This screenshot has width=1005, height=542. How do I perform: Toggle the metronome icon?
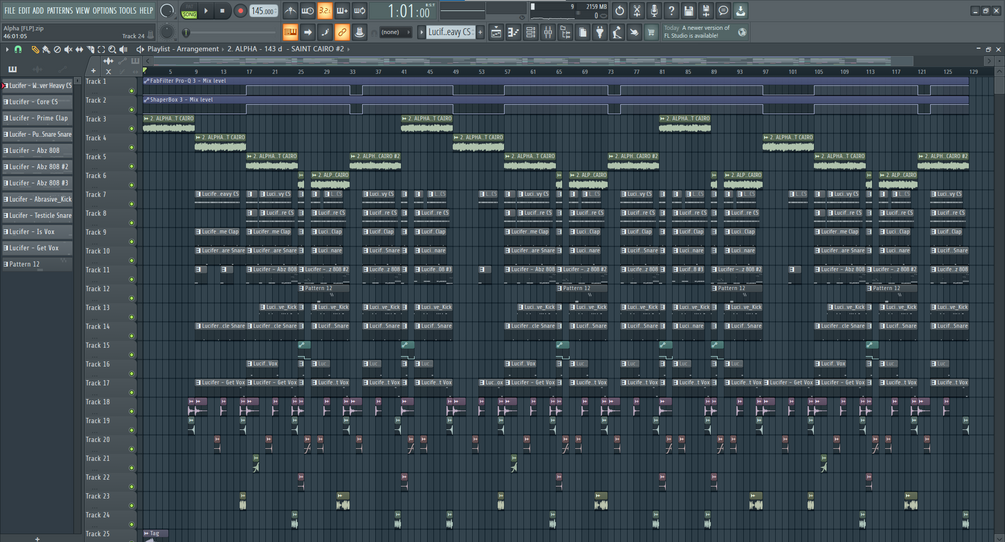pyautogui.click(x=290, y=11)
